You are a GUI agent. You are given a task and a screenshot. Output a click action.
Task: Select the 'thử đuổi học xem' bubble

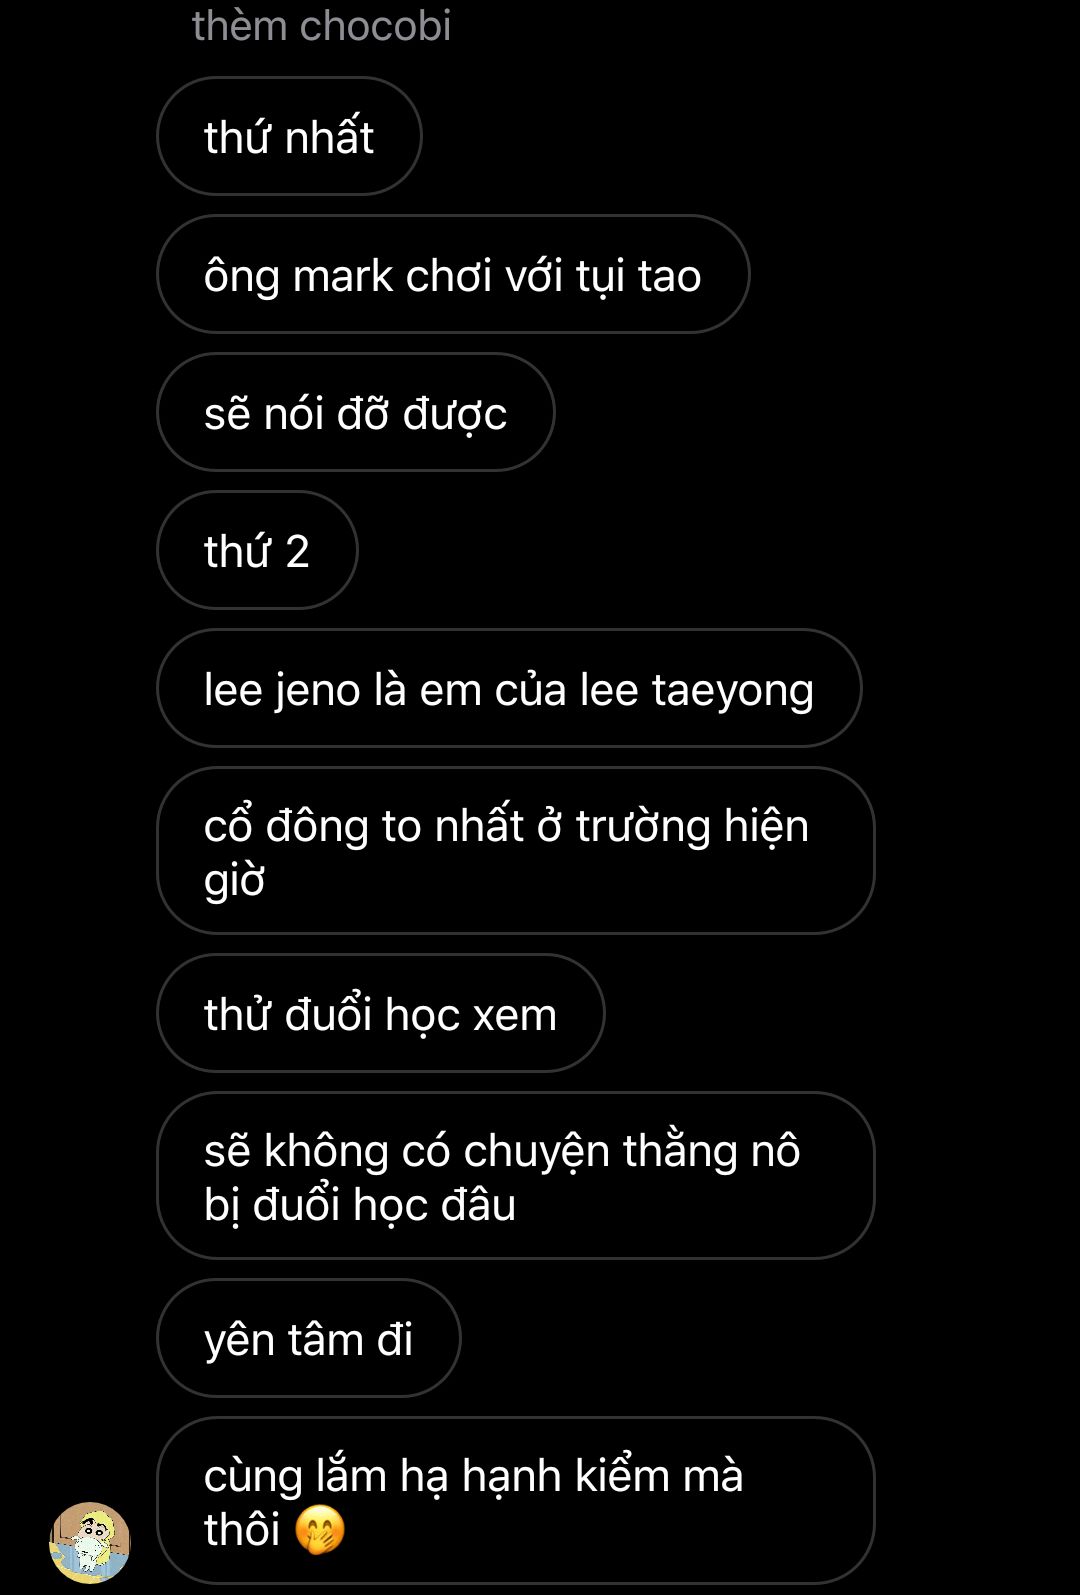[x=381, y=1013]
